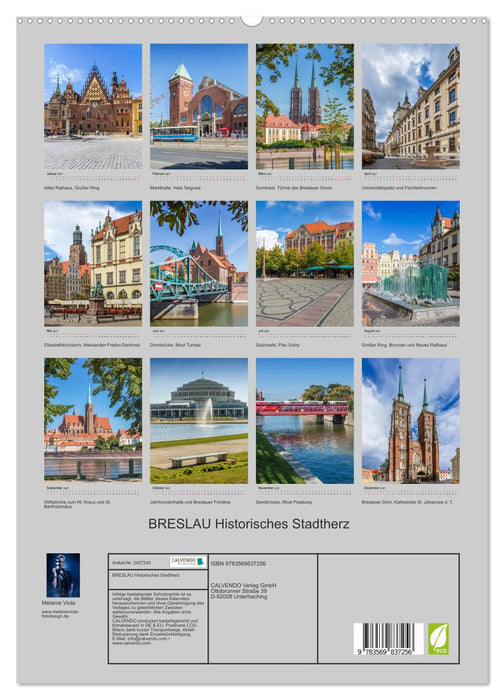Click the Melanie Viola portrait photo
The width and height of the screenshot is (504, 700).
[63, 575]
